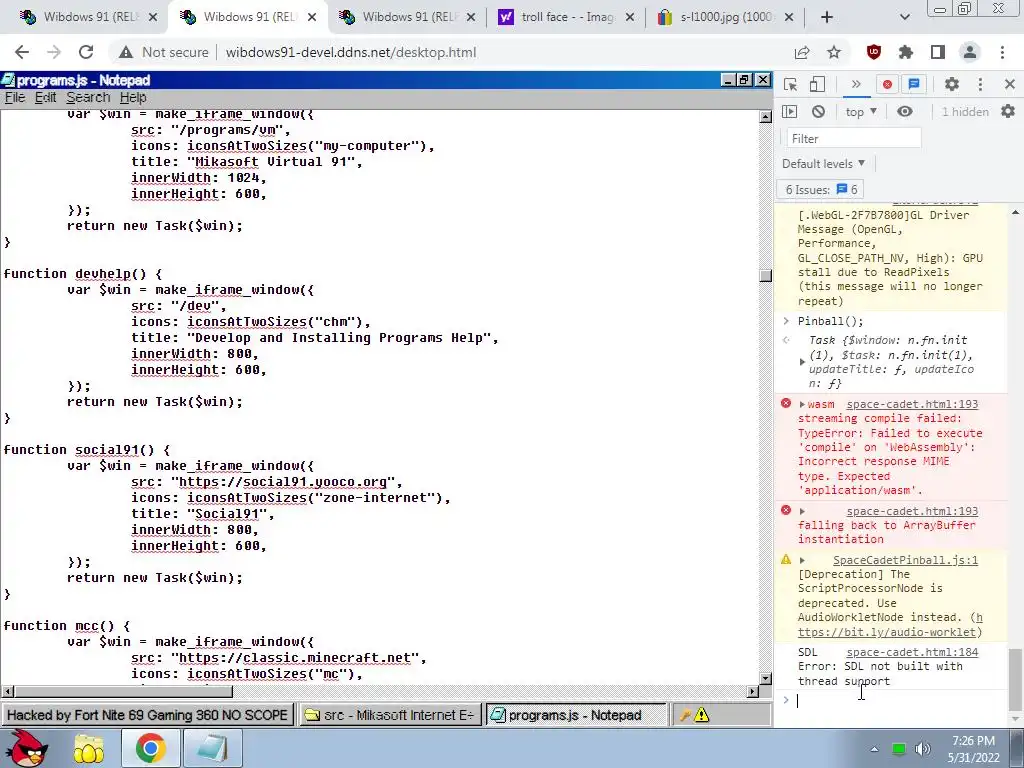Open Notepad Search menu
This screenshot has height=768, width=1024.
[x=88, y=97]
